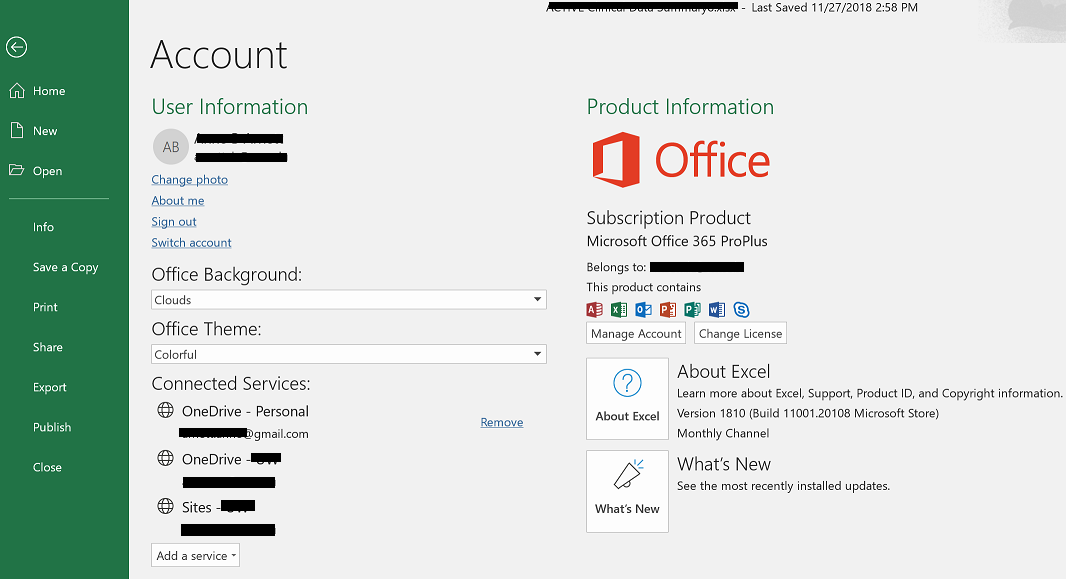Click the Skype app icon
The height and width of the screenshot is (579, 1066).
tap(741, 310)
